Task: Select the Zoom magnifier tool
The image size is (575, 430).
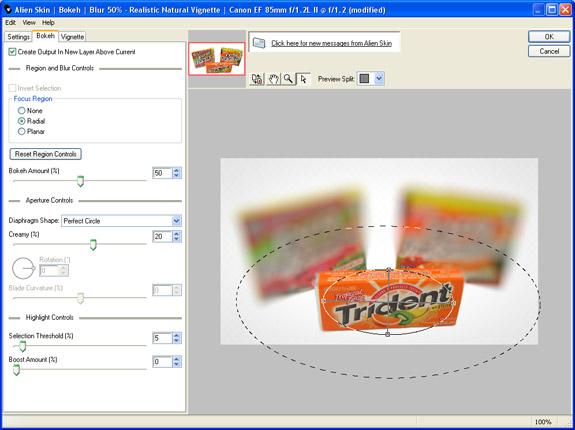Action: [x=288, y=79]
